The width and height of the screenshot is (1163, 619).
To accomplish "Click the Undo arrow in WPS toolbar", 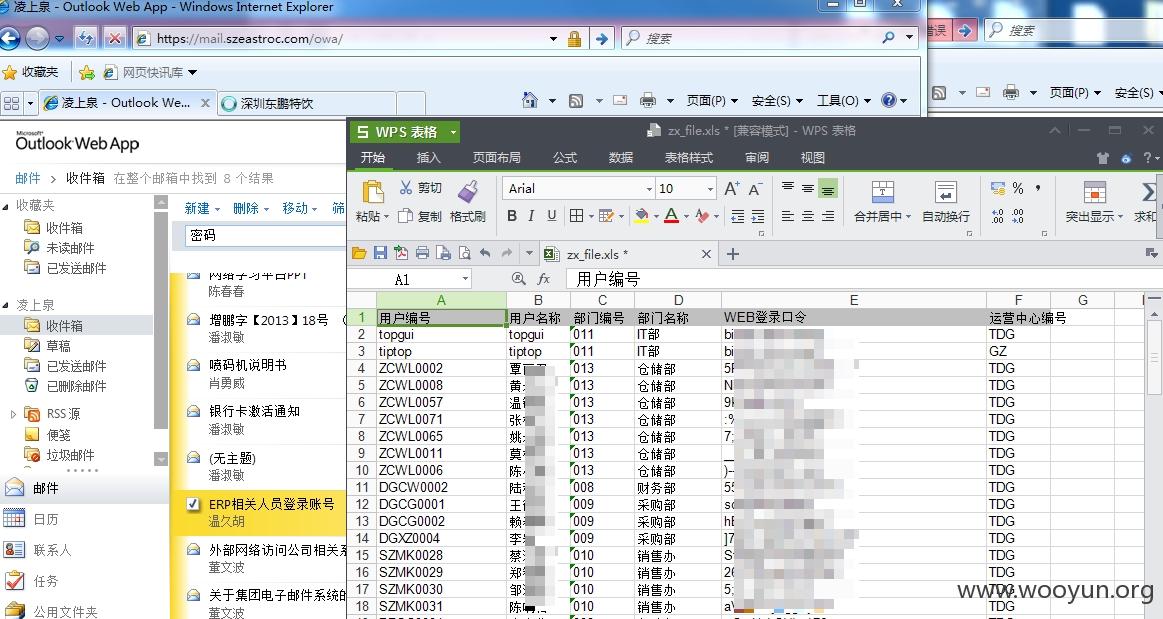I will tap(485, 254).
